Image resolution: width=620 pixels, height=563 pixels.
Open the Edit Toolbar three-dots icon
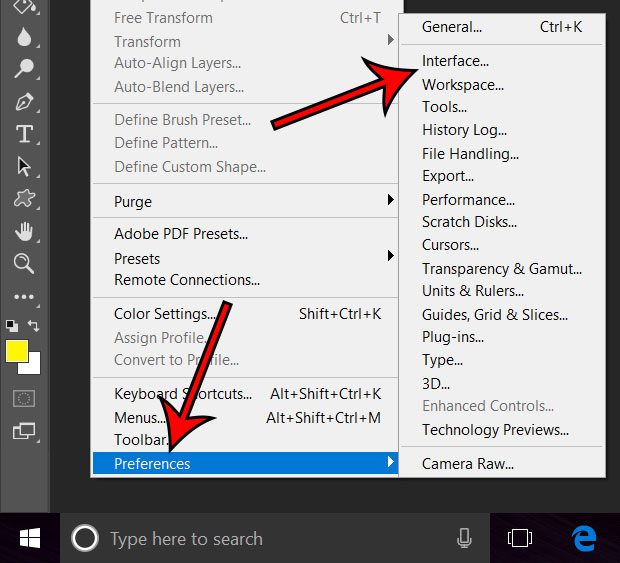point(24,297)
